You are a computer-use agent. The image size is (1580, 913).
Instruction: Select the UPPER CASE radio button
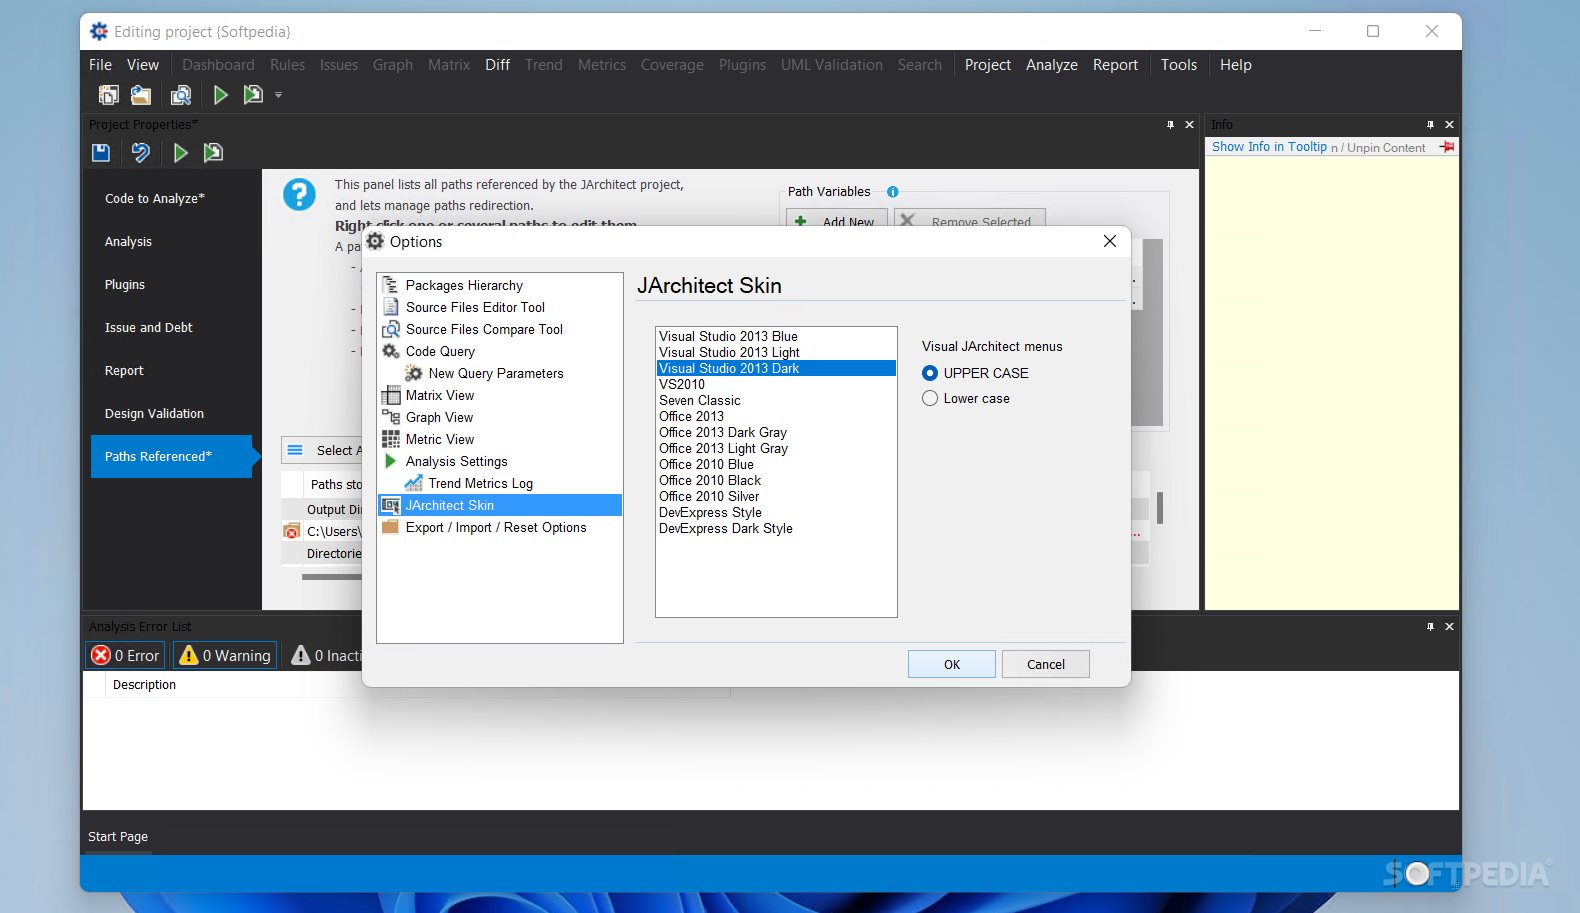click(930, 373)
